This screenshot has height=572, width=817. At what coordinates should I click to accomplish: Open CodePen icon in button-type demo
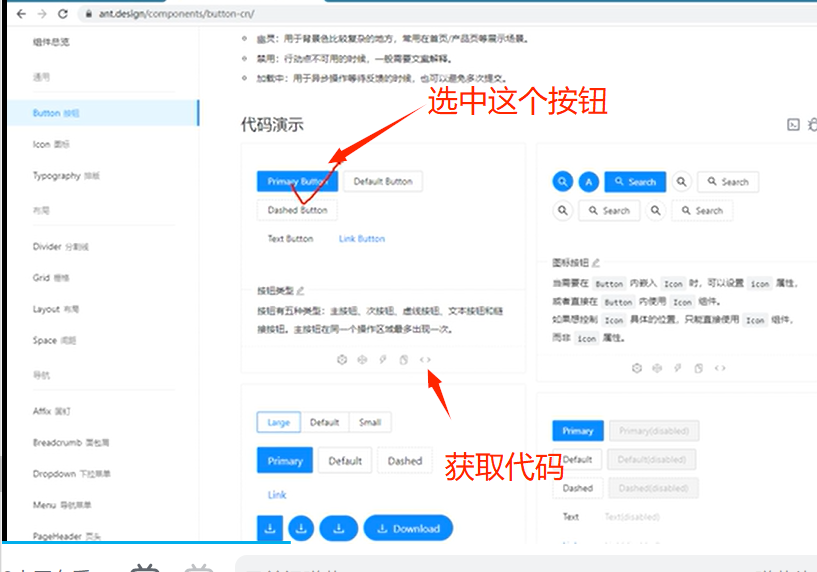point(362,359)
